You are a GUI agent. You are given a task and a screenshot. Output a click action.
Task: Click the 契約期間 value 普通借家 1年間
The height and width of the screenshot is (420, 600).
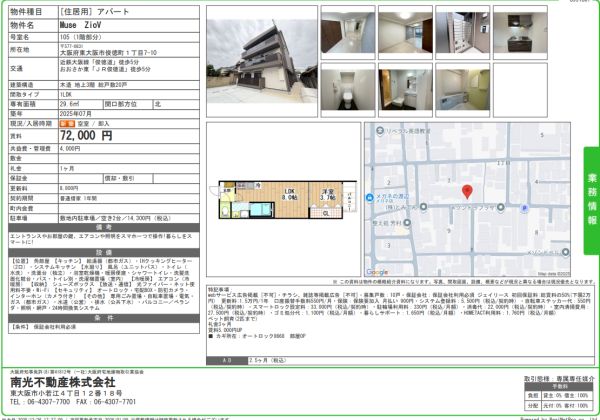pos(78,199)
